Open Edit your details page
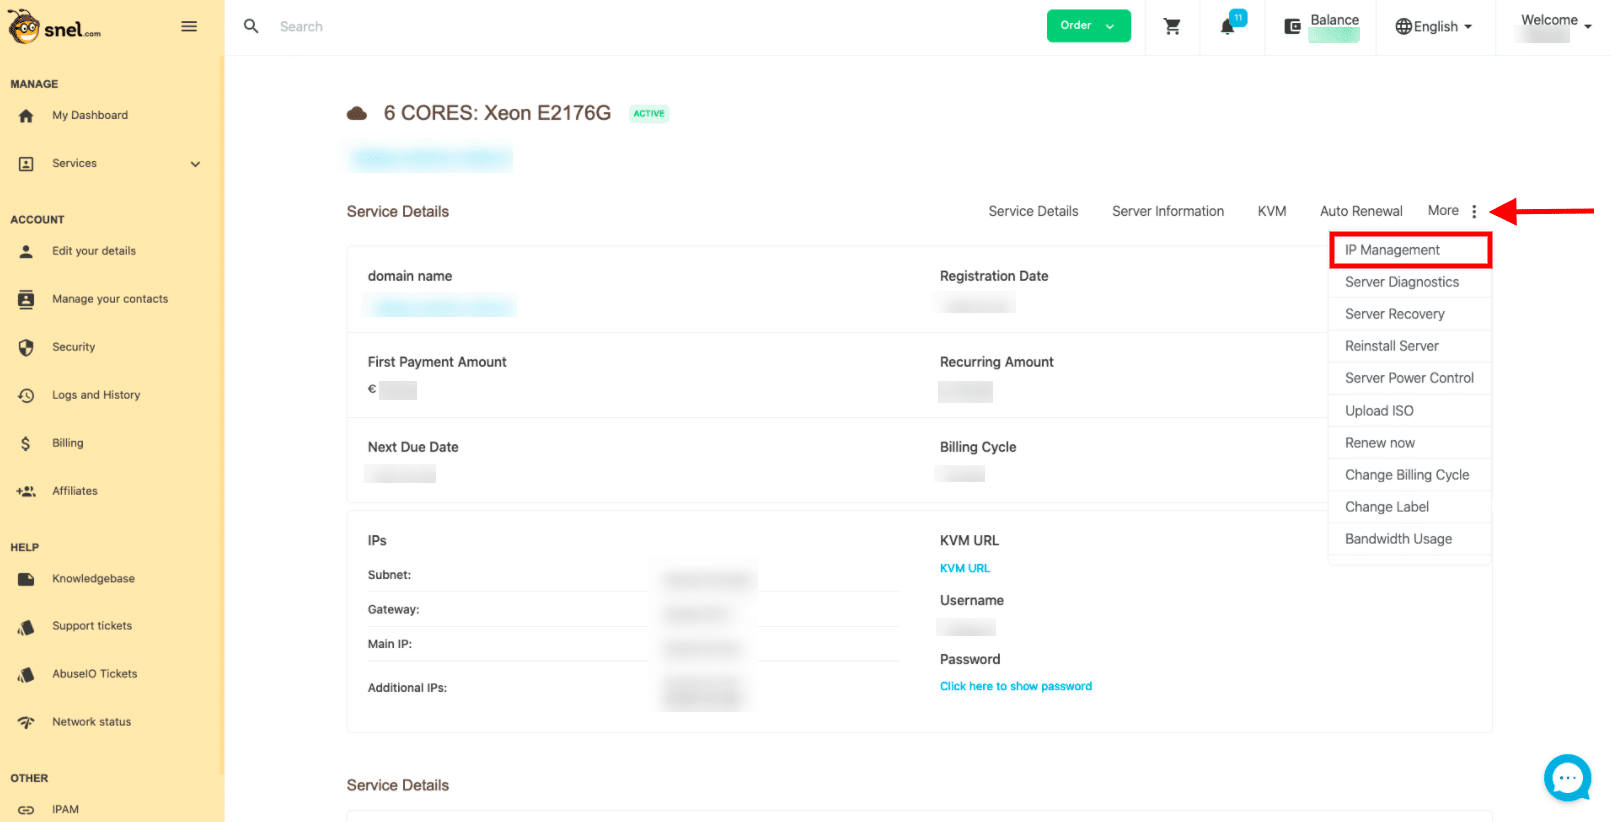Viewport: 1611px width, 822px height. pyautogui.click(x=94, y=251)
